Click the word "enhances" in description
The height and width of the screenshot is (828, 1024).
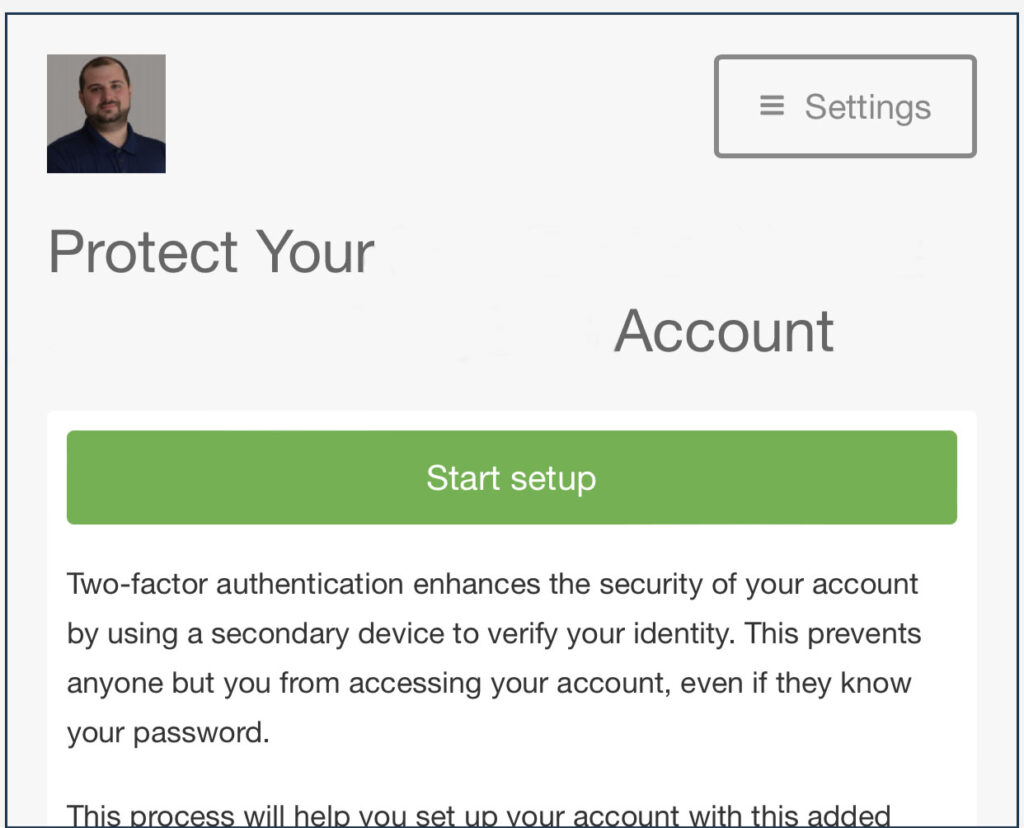click(477, 584)
